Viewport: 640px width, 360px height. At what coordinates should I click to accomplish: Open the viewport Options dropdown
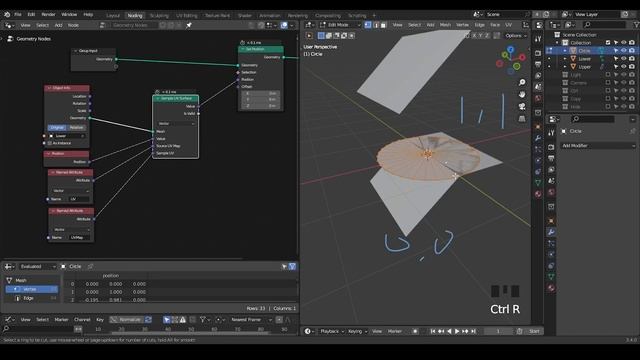[516, 36]
